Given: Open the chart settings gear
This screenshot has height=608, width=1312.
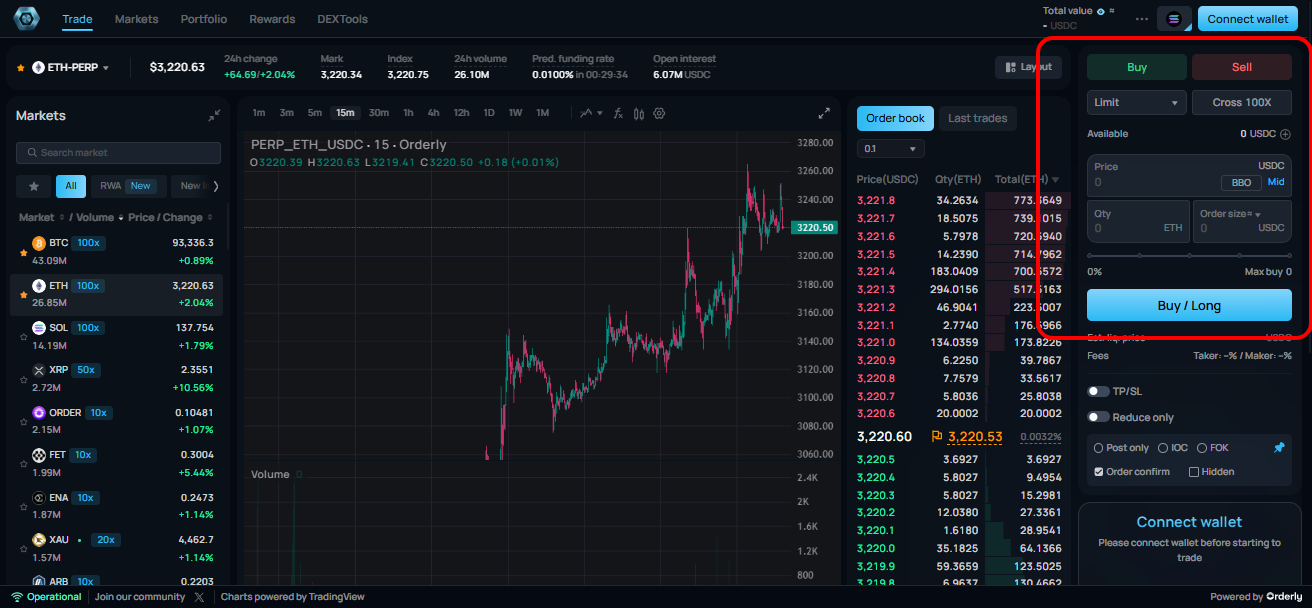Looking at the screenshot, I should point(659,113).
